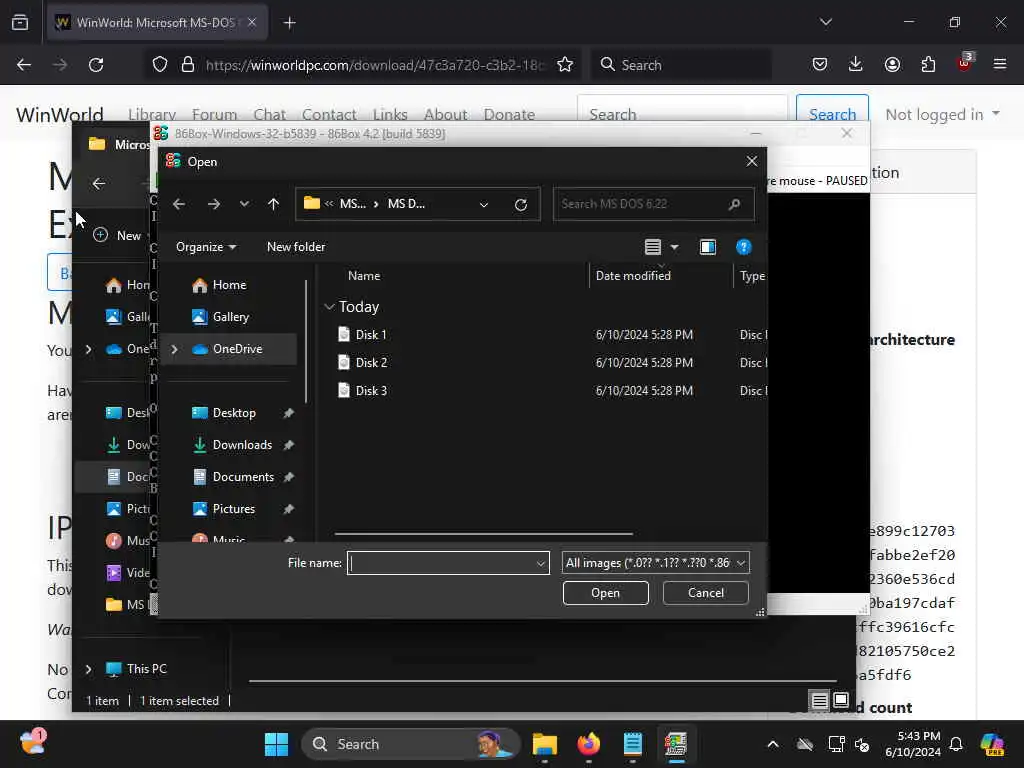
Task: Select OneDrive in the Open dialog sidebar
Action: coord(238,349)
